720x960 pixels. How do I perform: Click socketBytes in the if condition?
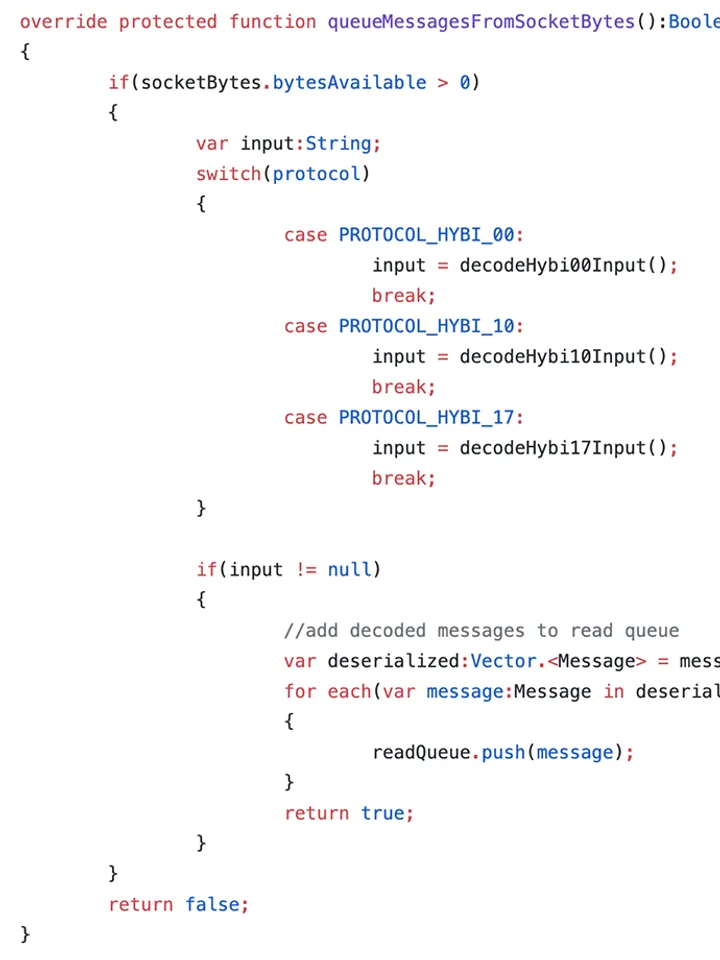[x=201, y=83]
